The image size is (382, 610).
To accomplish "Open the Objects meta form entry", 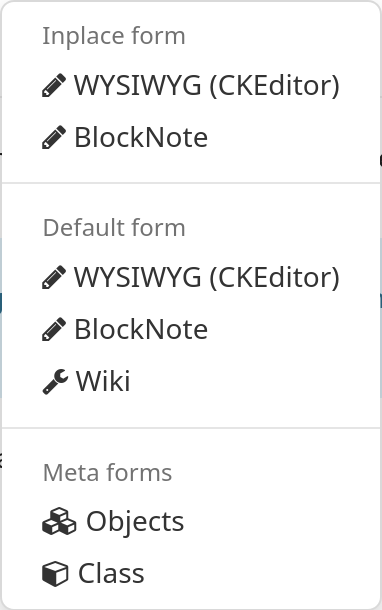I will [191, 521].
